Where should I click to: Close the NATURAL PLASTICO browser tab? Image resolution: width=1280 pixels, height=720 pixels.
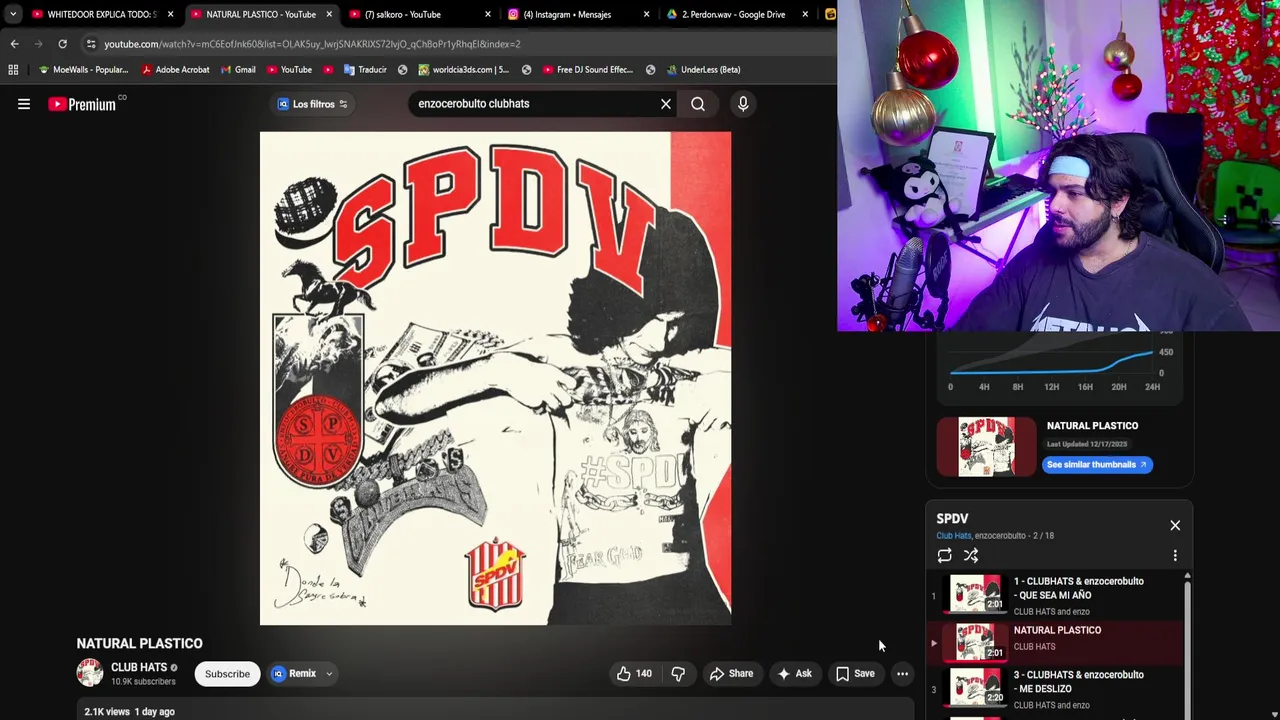[329, 14]
